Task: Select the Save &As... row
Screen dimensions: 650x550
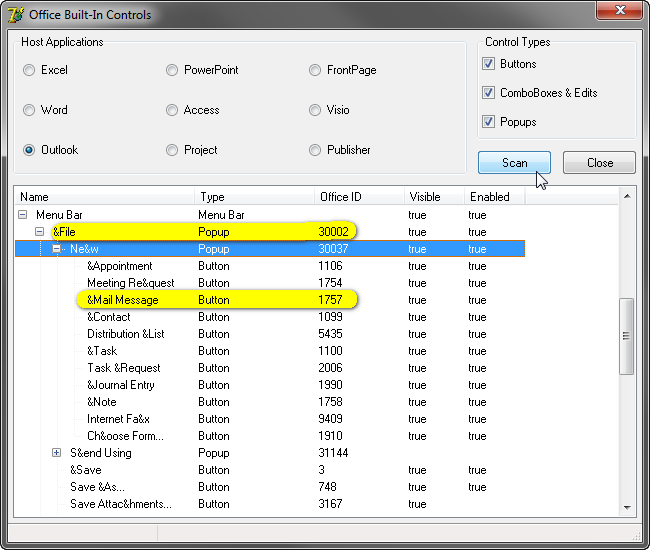Action: tap(270, 487)
